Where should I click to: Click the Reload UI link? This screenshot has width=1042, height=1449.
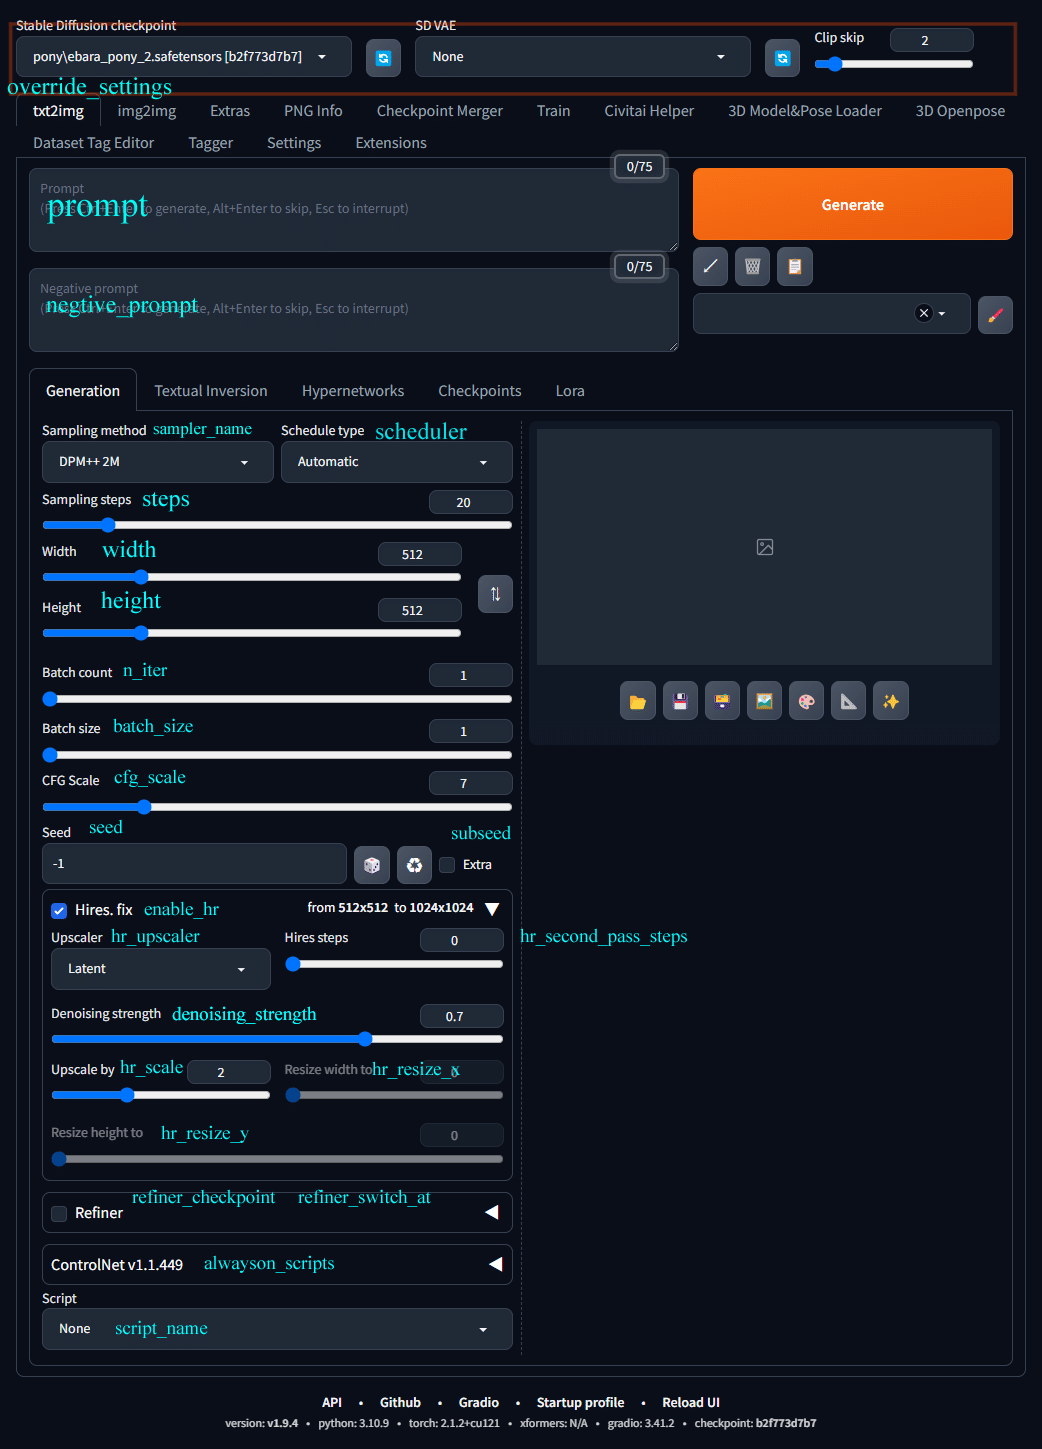point(690,1402)
